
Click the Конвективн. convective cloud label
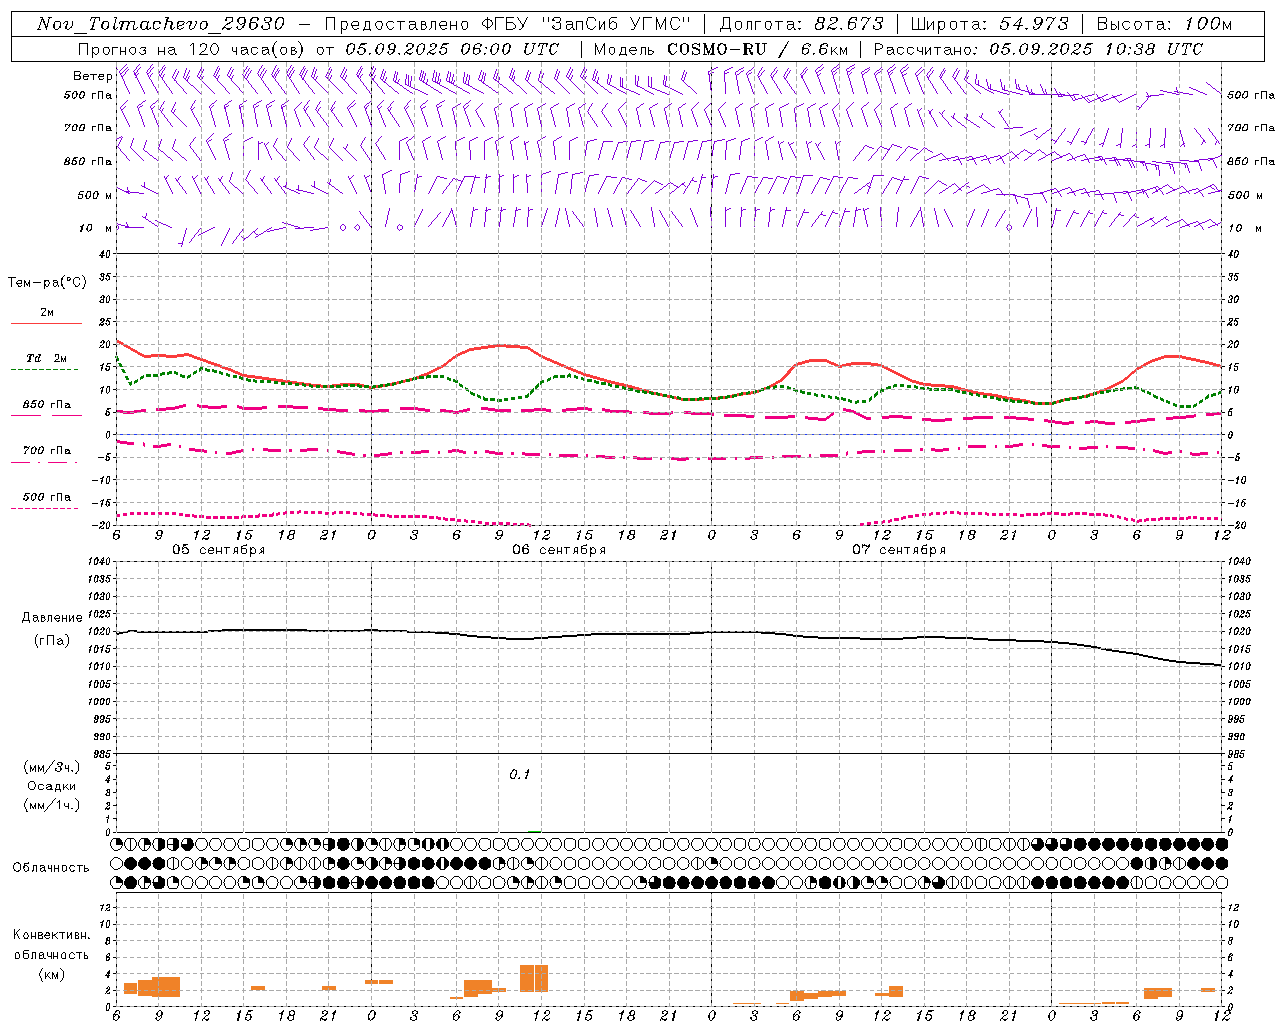[x=52, y=935]
